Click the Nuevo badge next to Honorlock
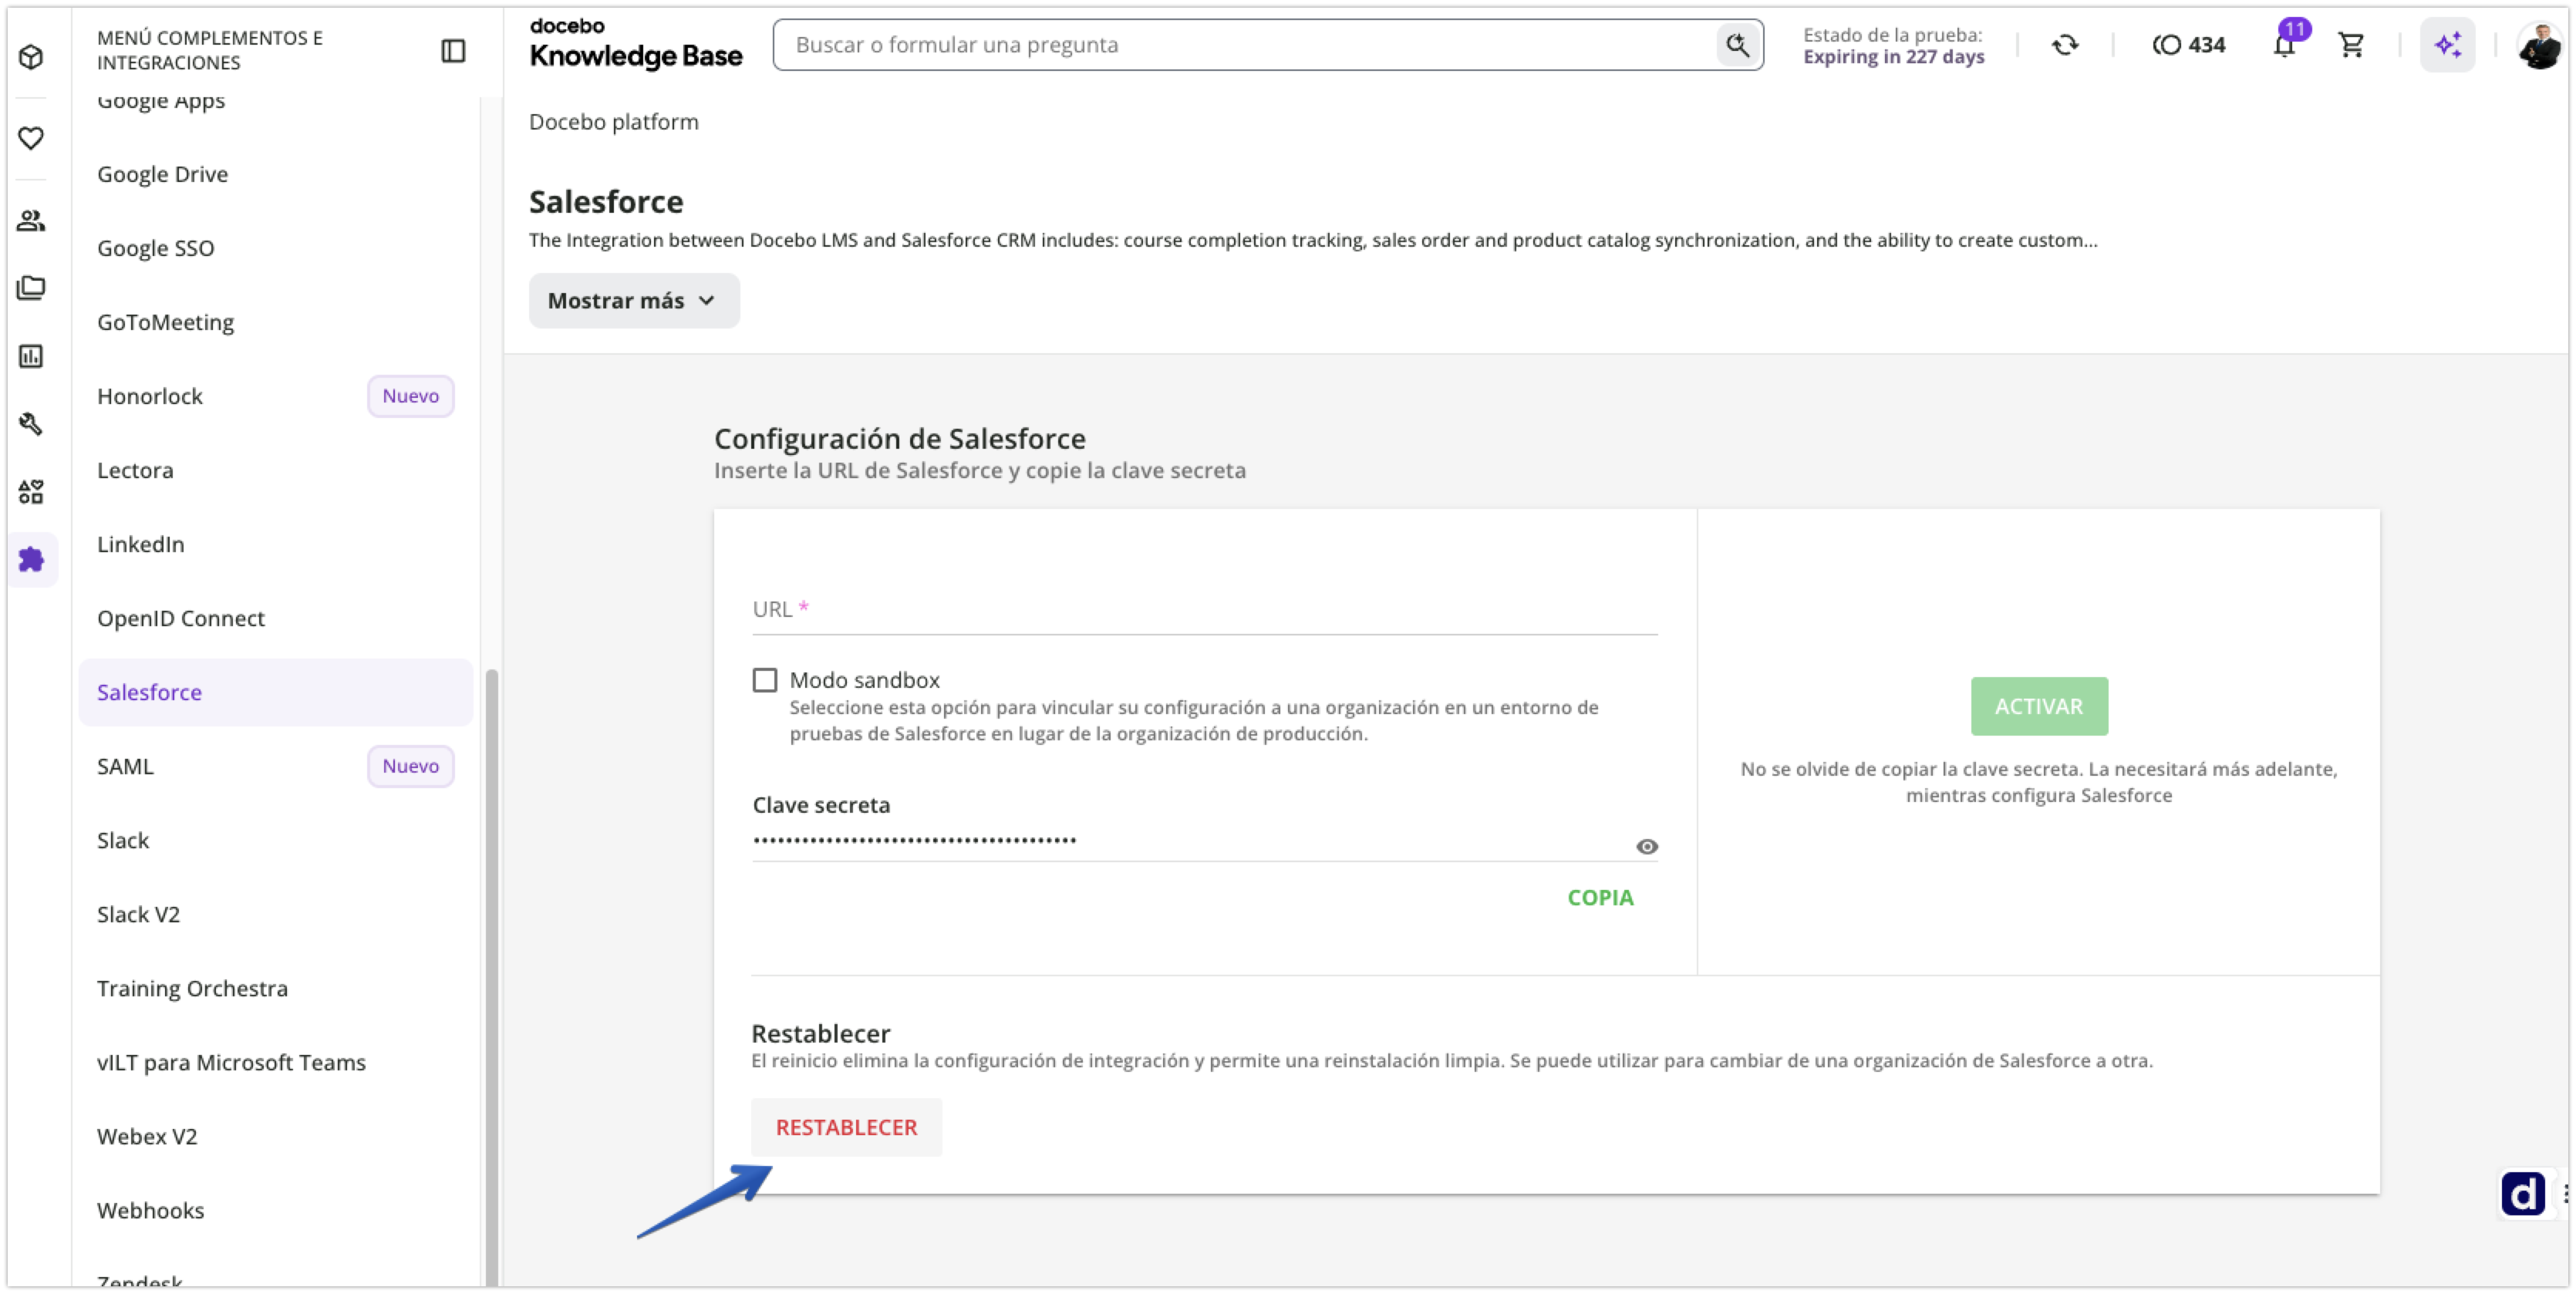Screen dimensions: 2576x1294 (410, 396)
